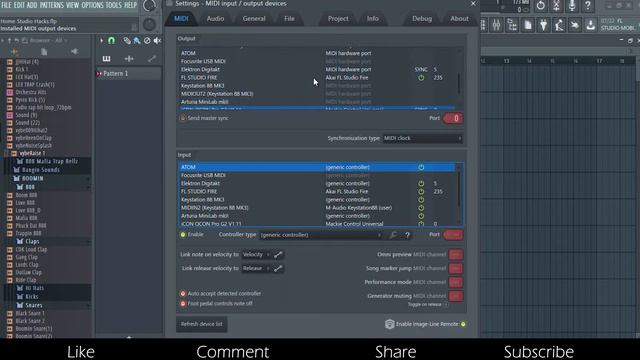640x360 pixels.
Task: Click the one-click audio recording icon with X
Action: point(556,6)
